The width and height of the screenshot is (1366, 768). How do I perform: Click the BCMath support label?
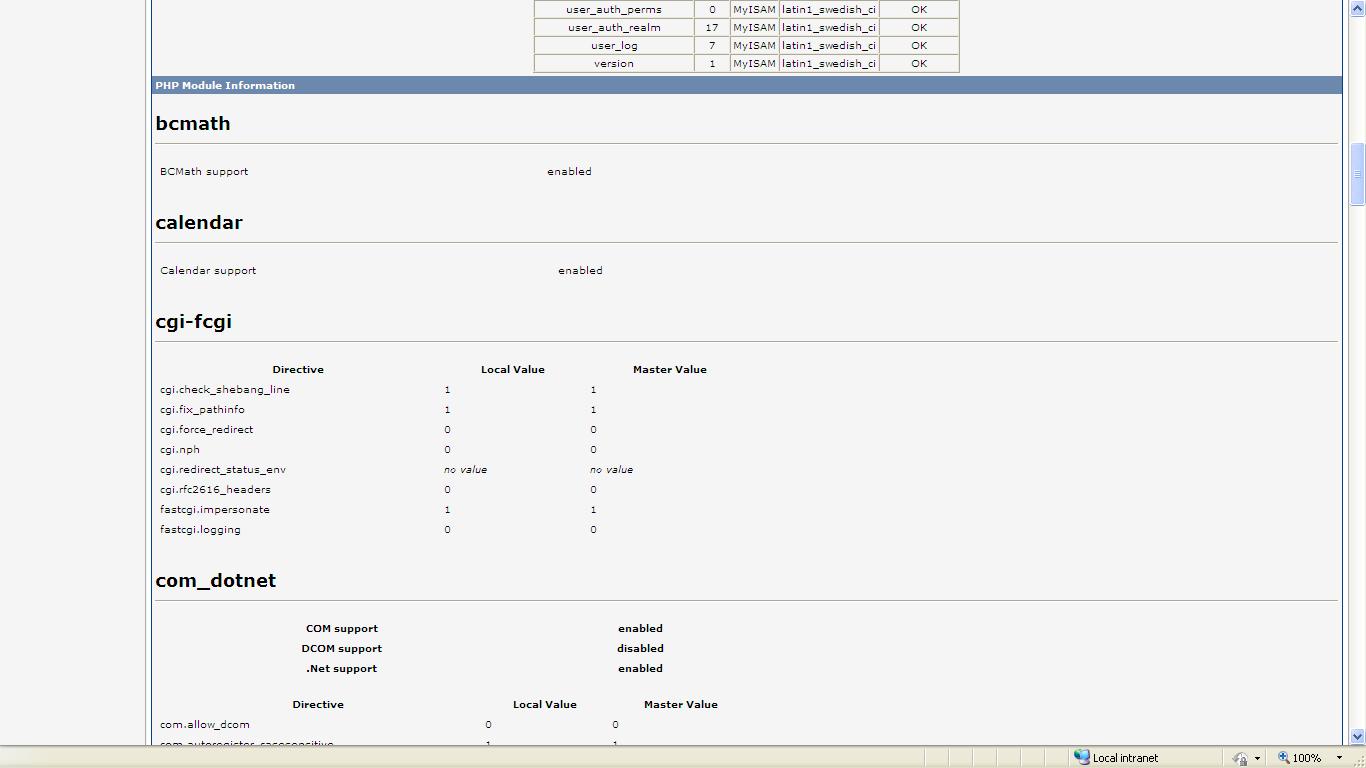(204, 171)
